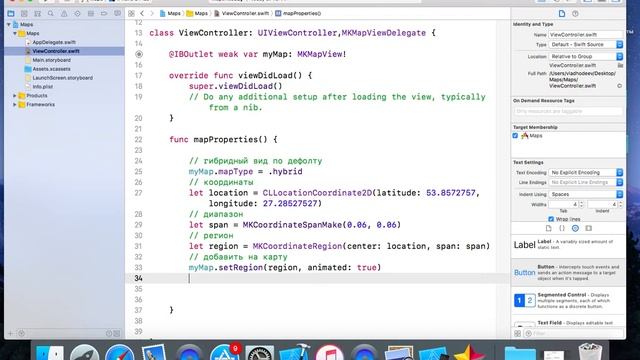
Task: Open the Report navigator icon
Action: click(x=118, y=13)
